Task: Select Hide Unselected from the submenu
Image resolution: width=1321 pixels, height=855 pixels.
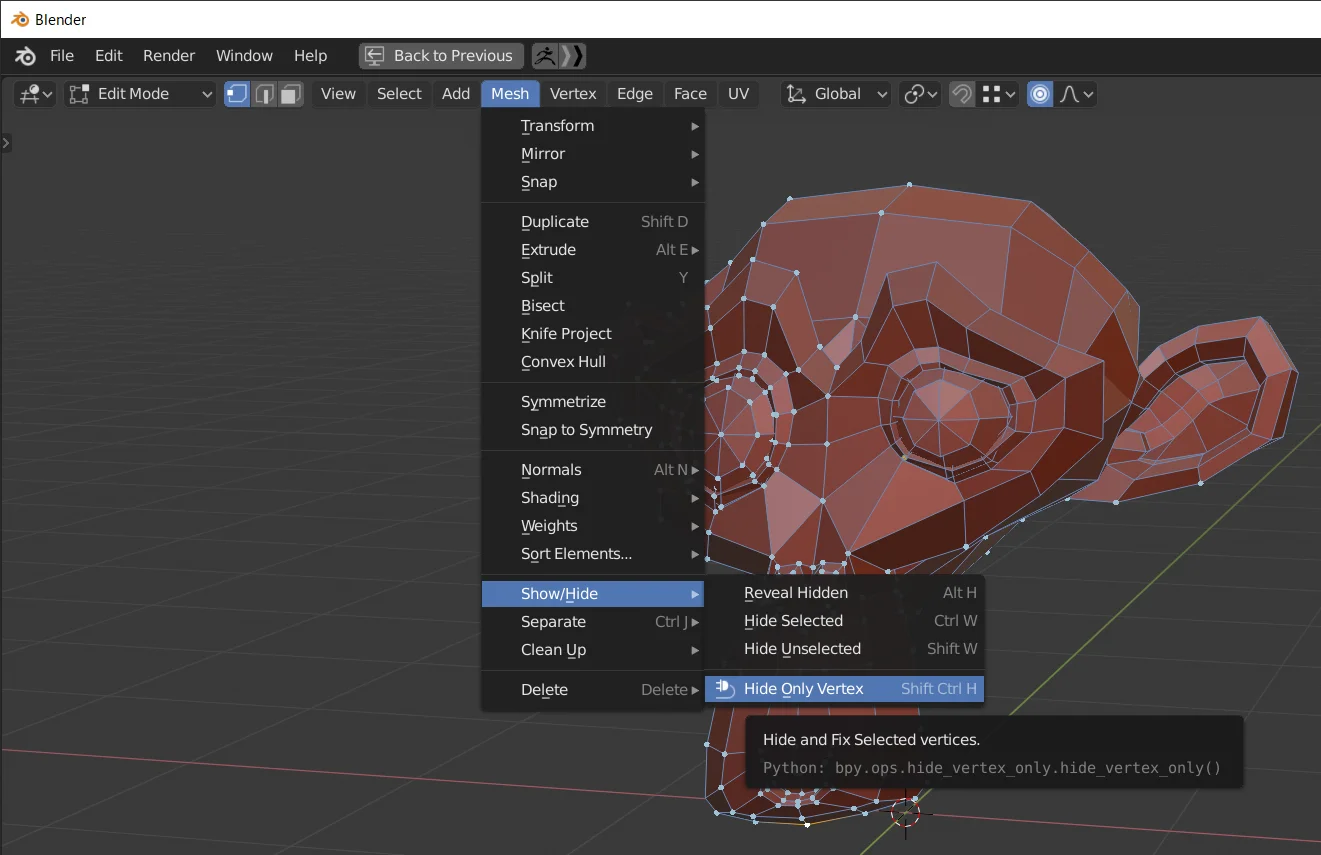Action: tap(802, 648)
